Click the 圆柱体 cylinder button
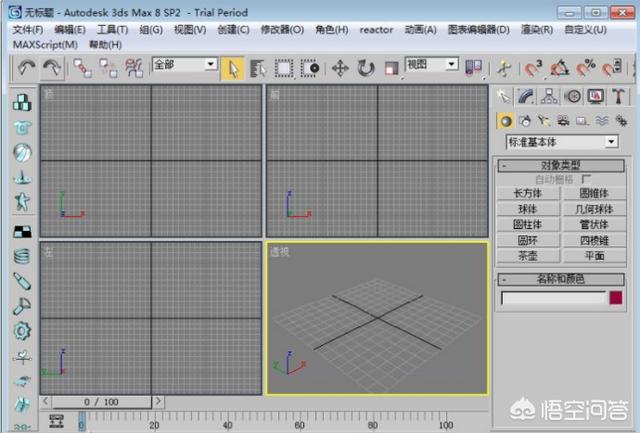 (x=528, y=224)
